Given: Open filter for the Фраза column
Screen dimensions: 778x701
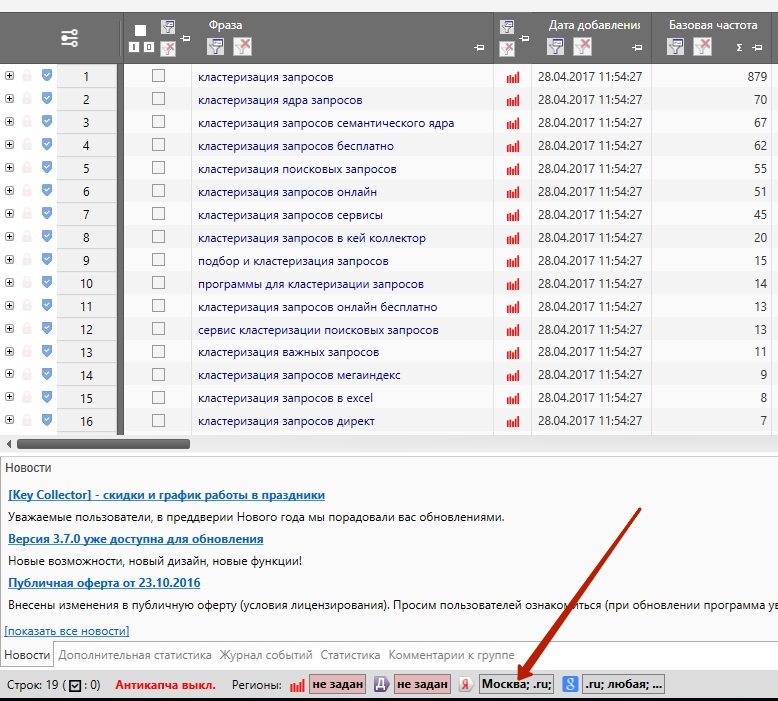Looking at the screenshot, I should [215, 47].
